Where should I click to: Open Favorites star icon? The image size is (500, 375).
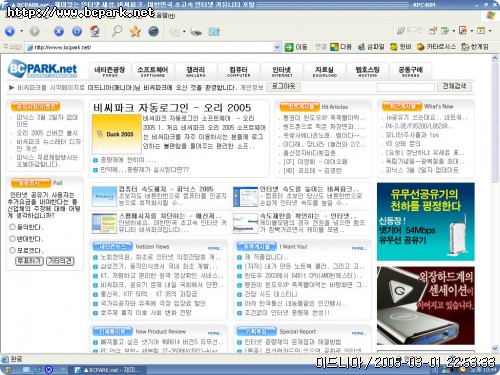[x=135, y=31]
